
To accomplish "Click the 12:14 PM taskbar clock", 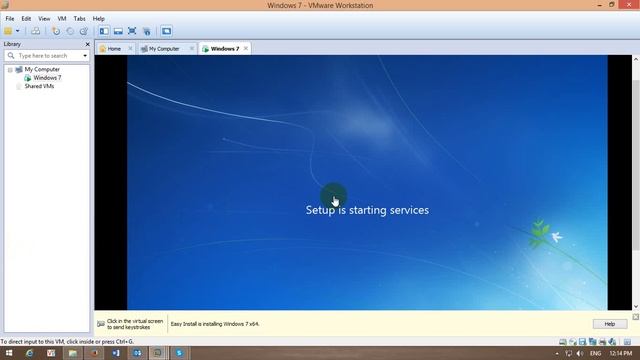I will pyautogui.click(x=621, y=353).
